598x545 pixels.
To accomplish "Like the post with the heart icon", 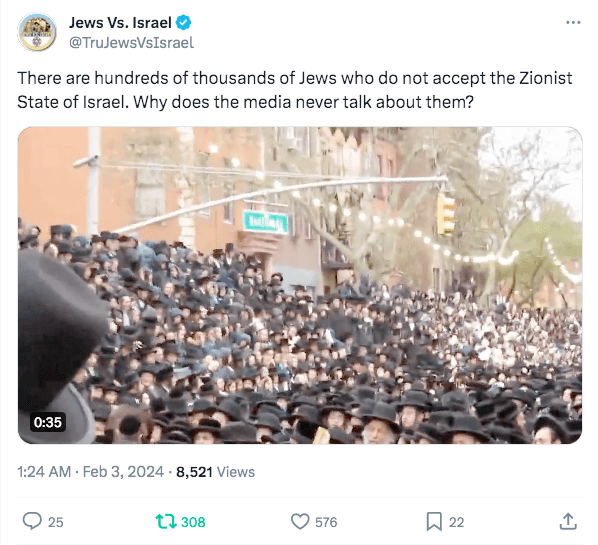I will click(300, 521).
